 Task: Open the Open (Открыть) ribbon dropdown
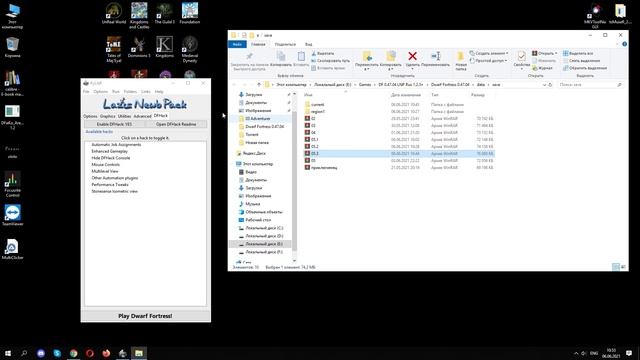(545, 53)
